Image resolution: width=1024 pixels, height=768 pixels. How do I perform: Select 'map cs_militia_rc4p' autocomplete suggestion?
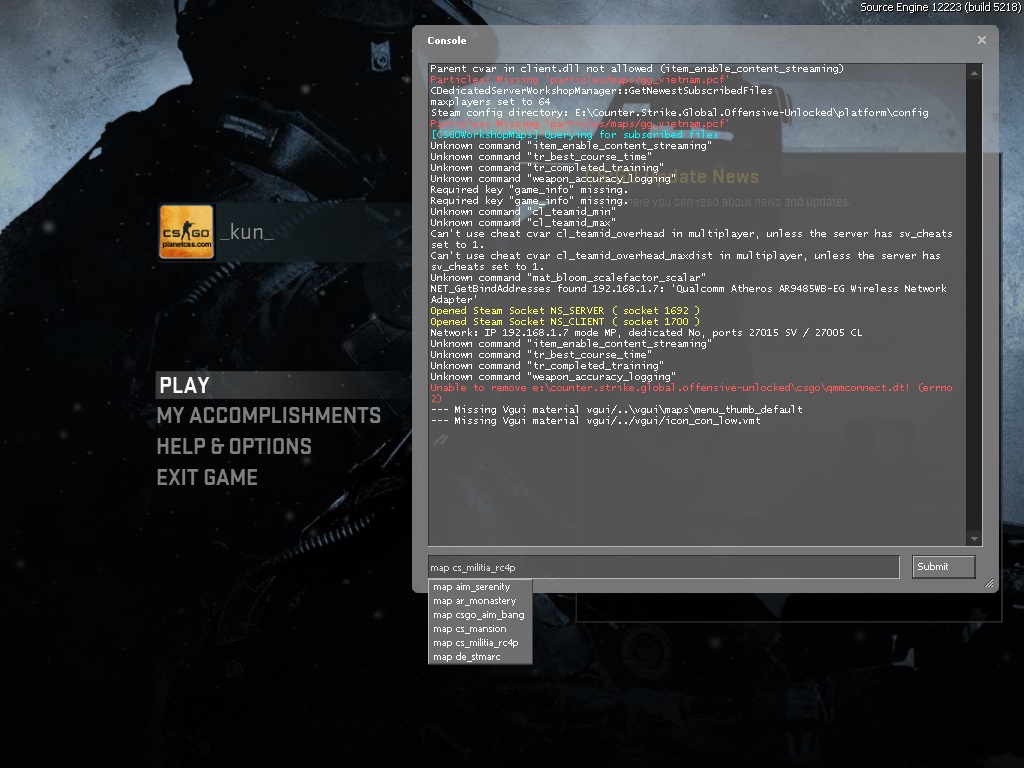[480, 643]
